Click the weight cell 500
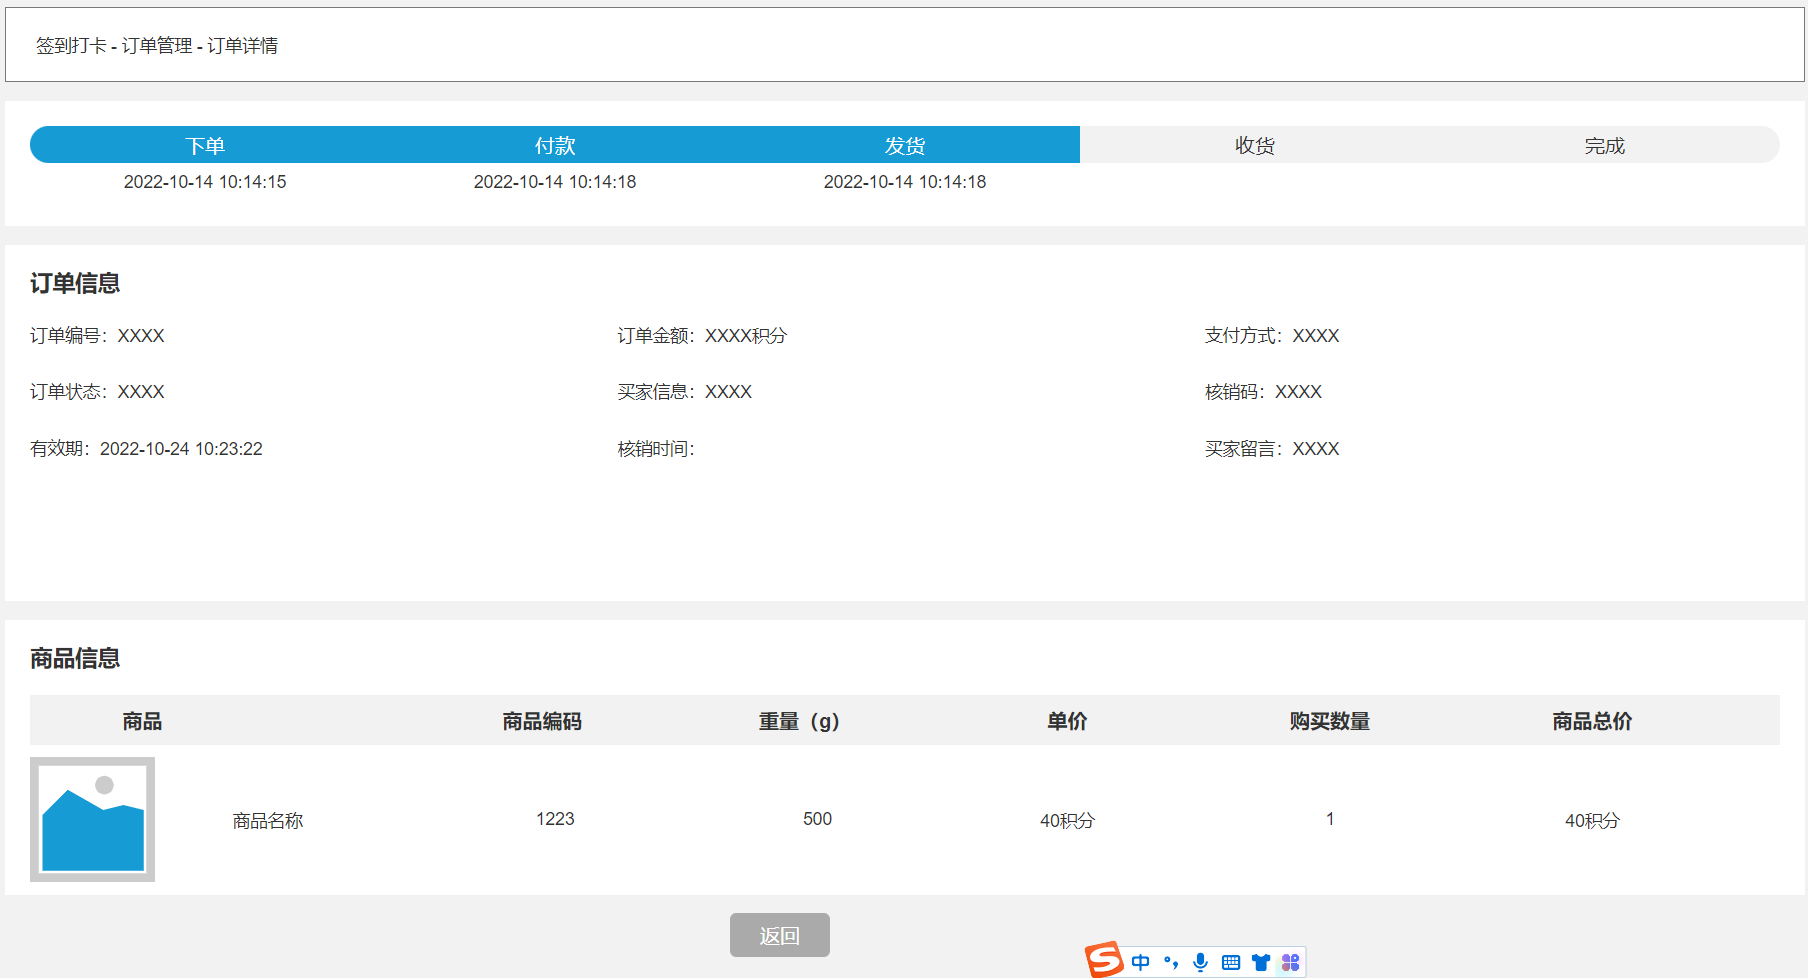The image size is (1808, 978). coord(817,819)
